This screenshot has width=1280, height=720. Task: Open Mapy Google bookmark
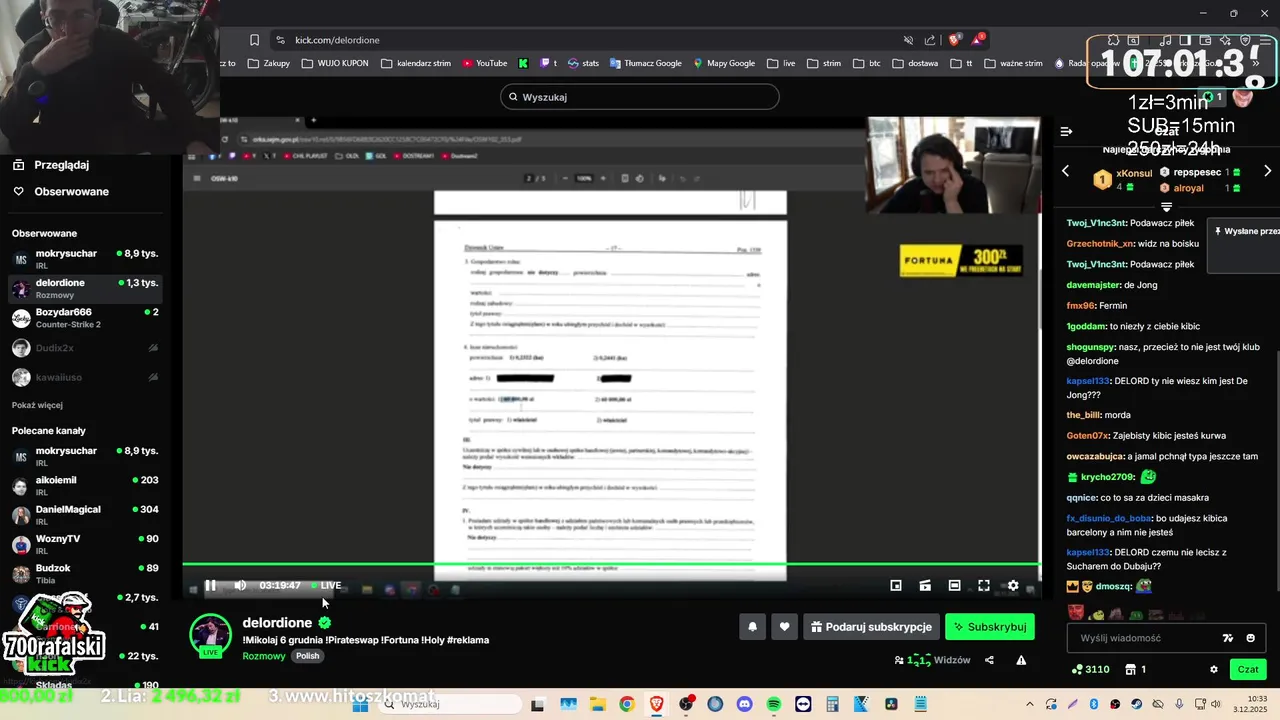[724, 63]
